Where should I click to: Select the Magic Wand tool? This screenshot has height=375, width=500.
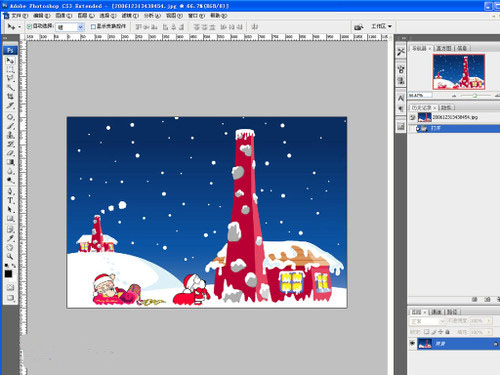[10, 87]
